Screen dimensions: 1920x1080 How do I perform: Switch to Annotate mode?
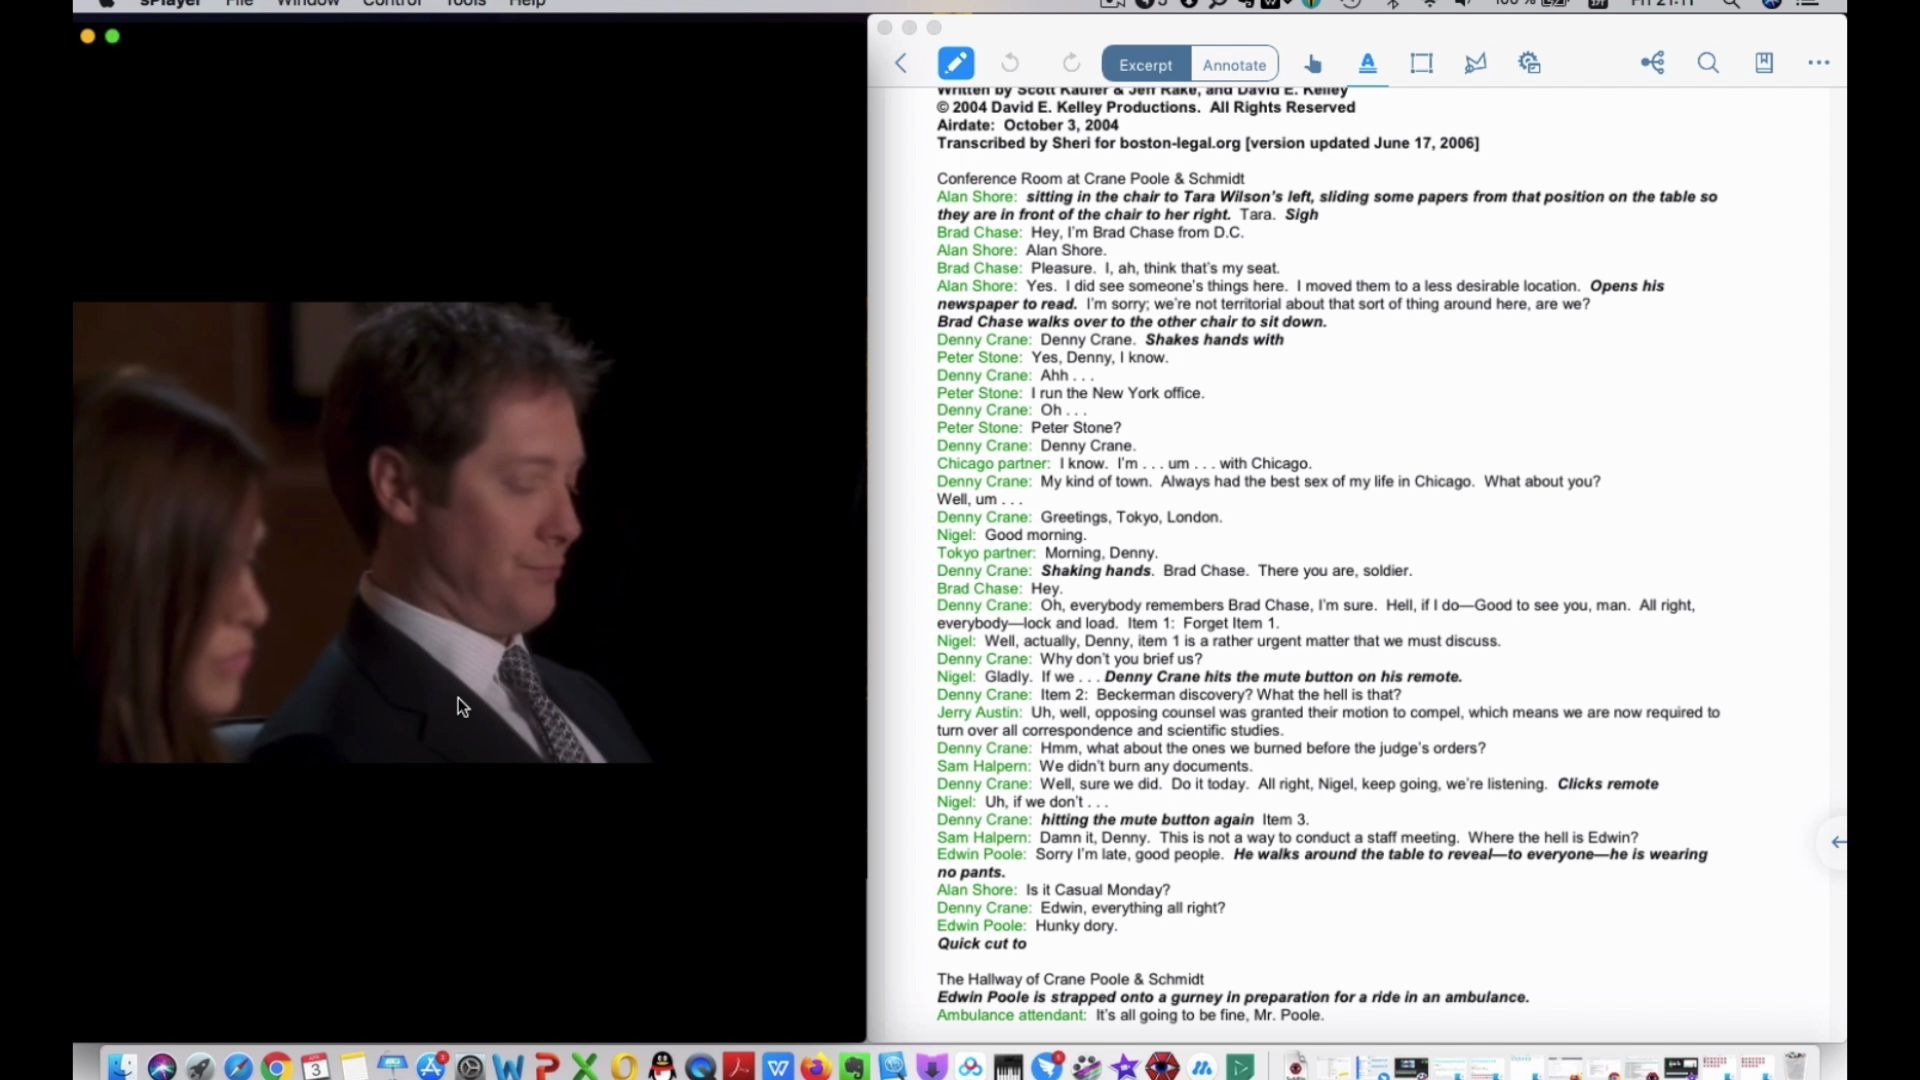[x=1234, y=64]
